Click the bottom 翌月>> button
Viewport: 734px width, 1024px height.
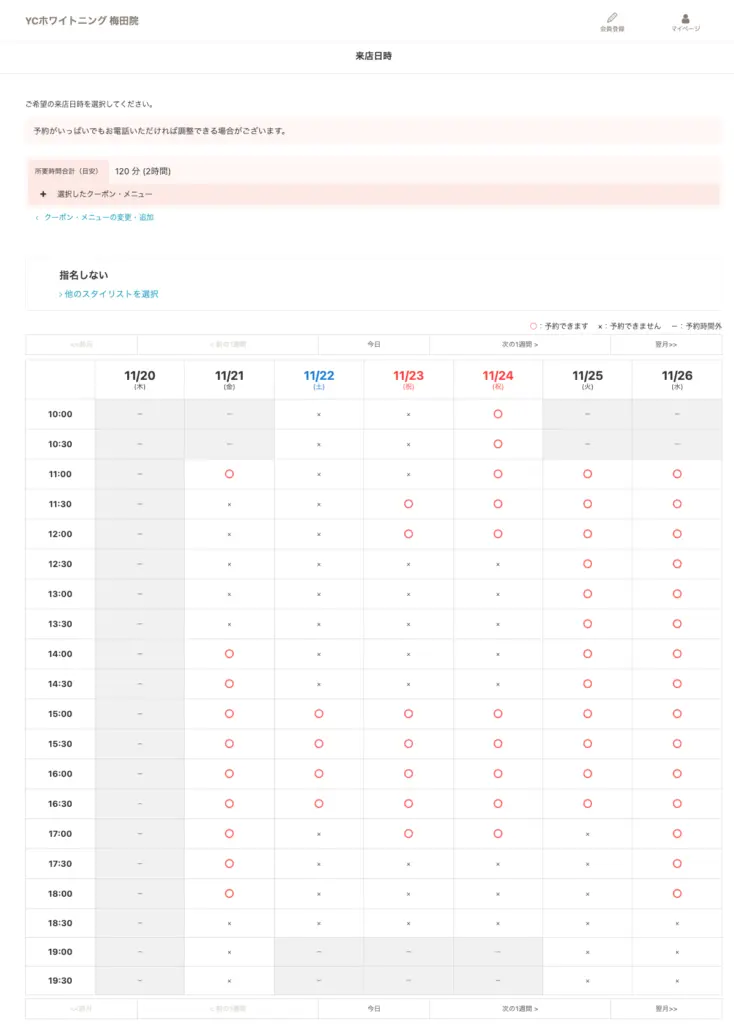tap(666, 1009)
